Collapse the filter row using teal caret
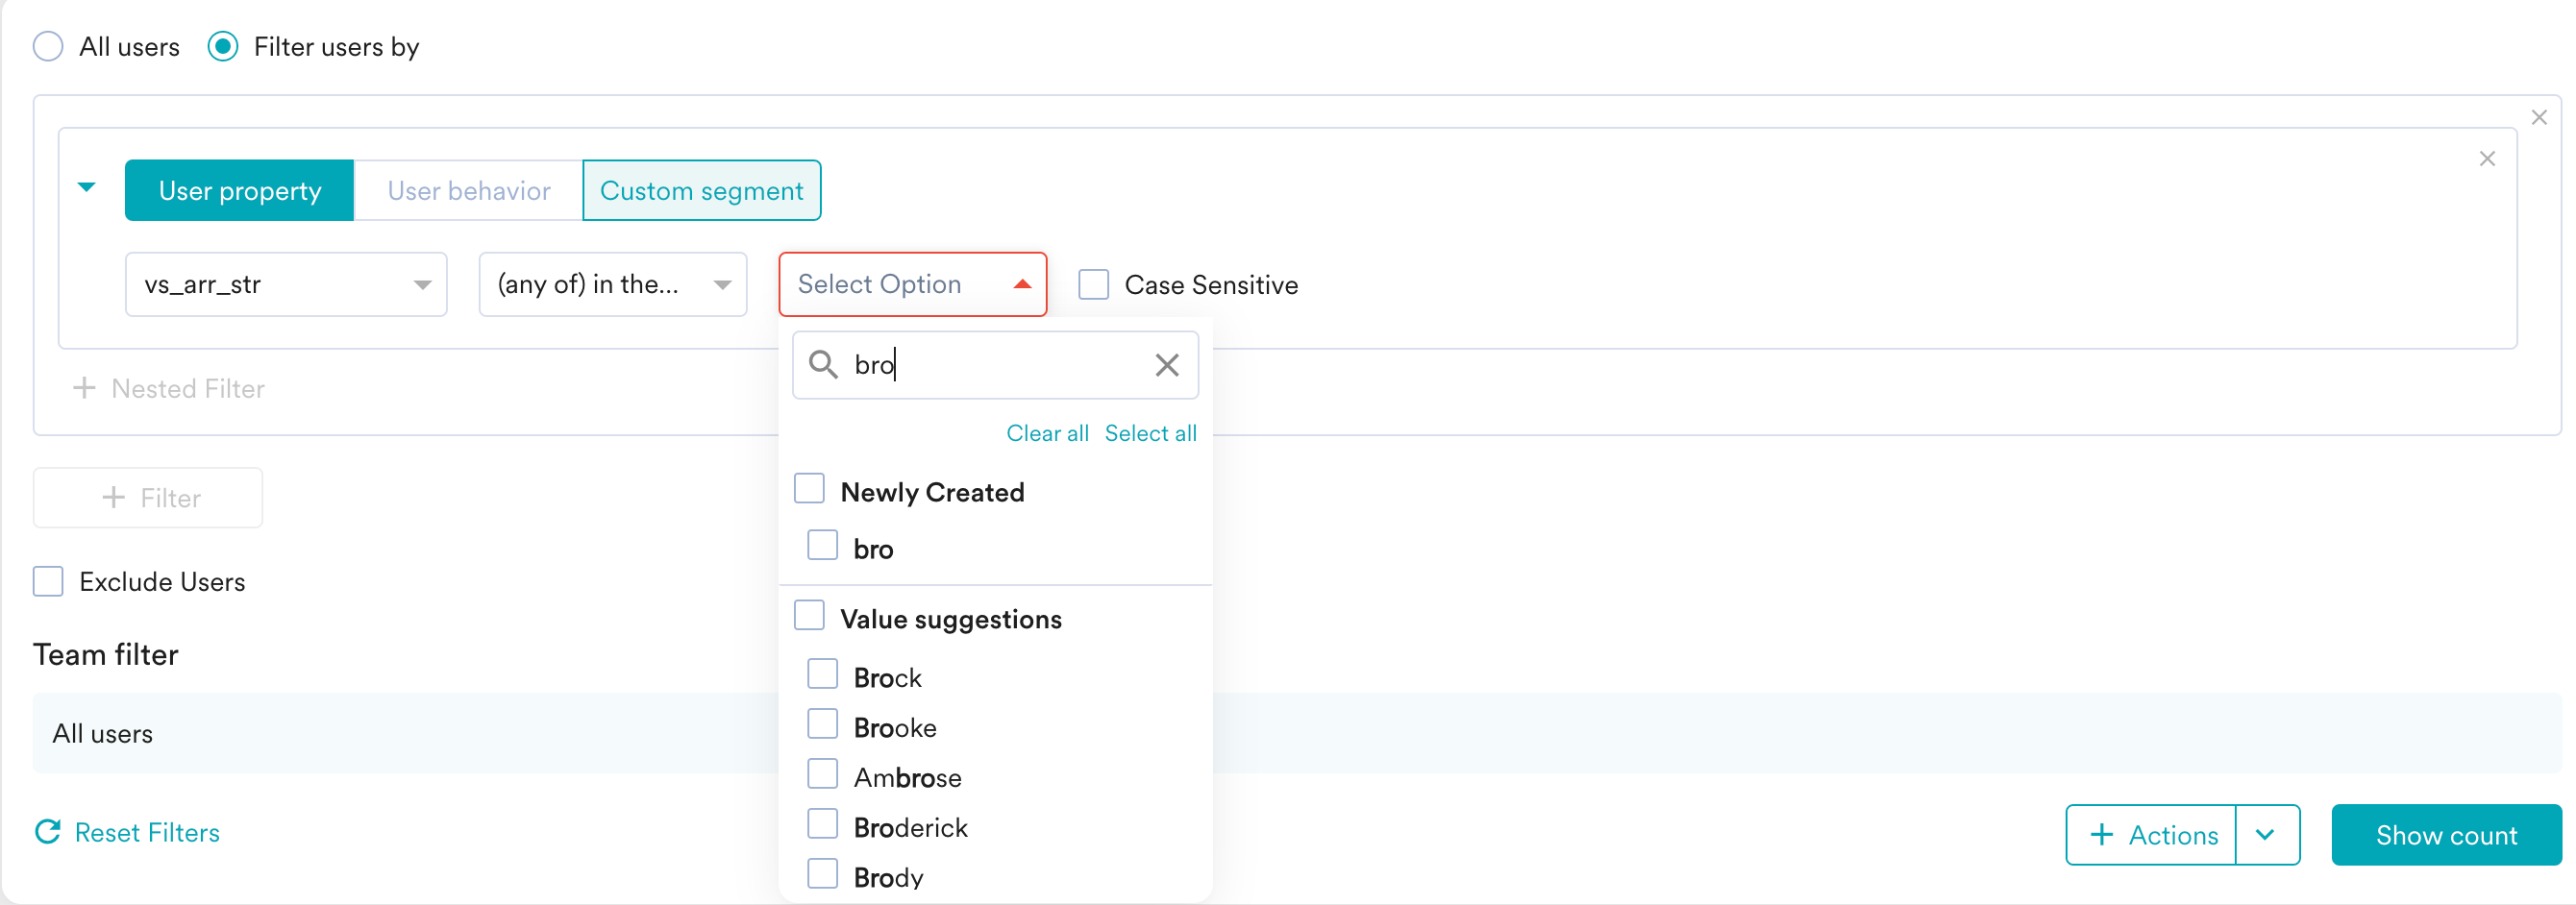The width and height of the screenshot is (2576, 905). (x=87, y=187)
